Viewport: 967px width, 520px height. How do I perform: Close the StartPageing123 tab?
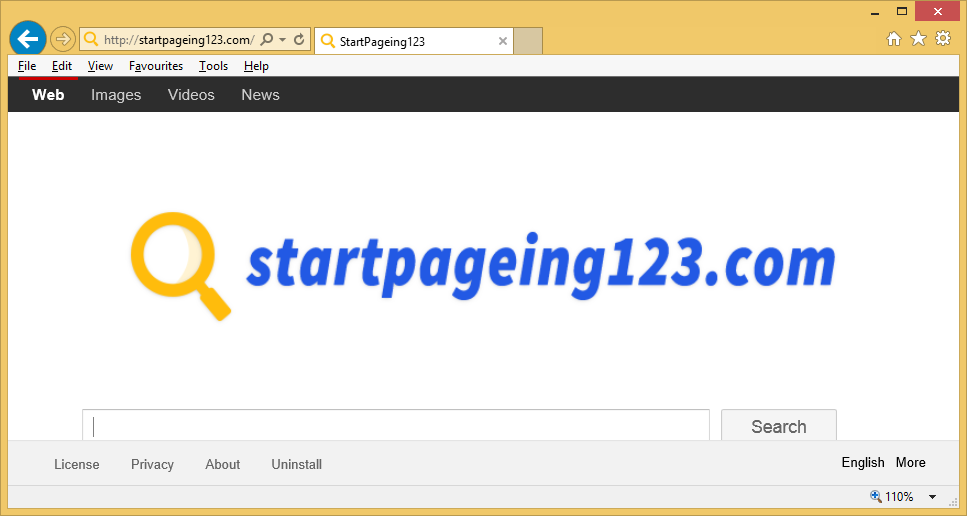502,41
